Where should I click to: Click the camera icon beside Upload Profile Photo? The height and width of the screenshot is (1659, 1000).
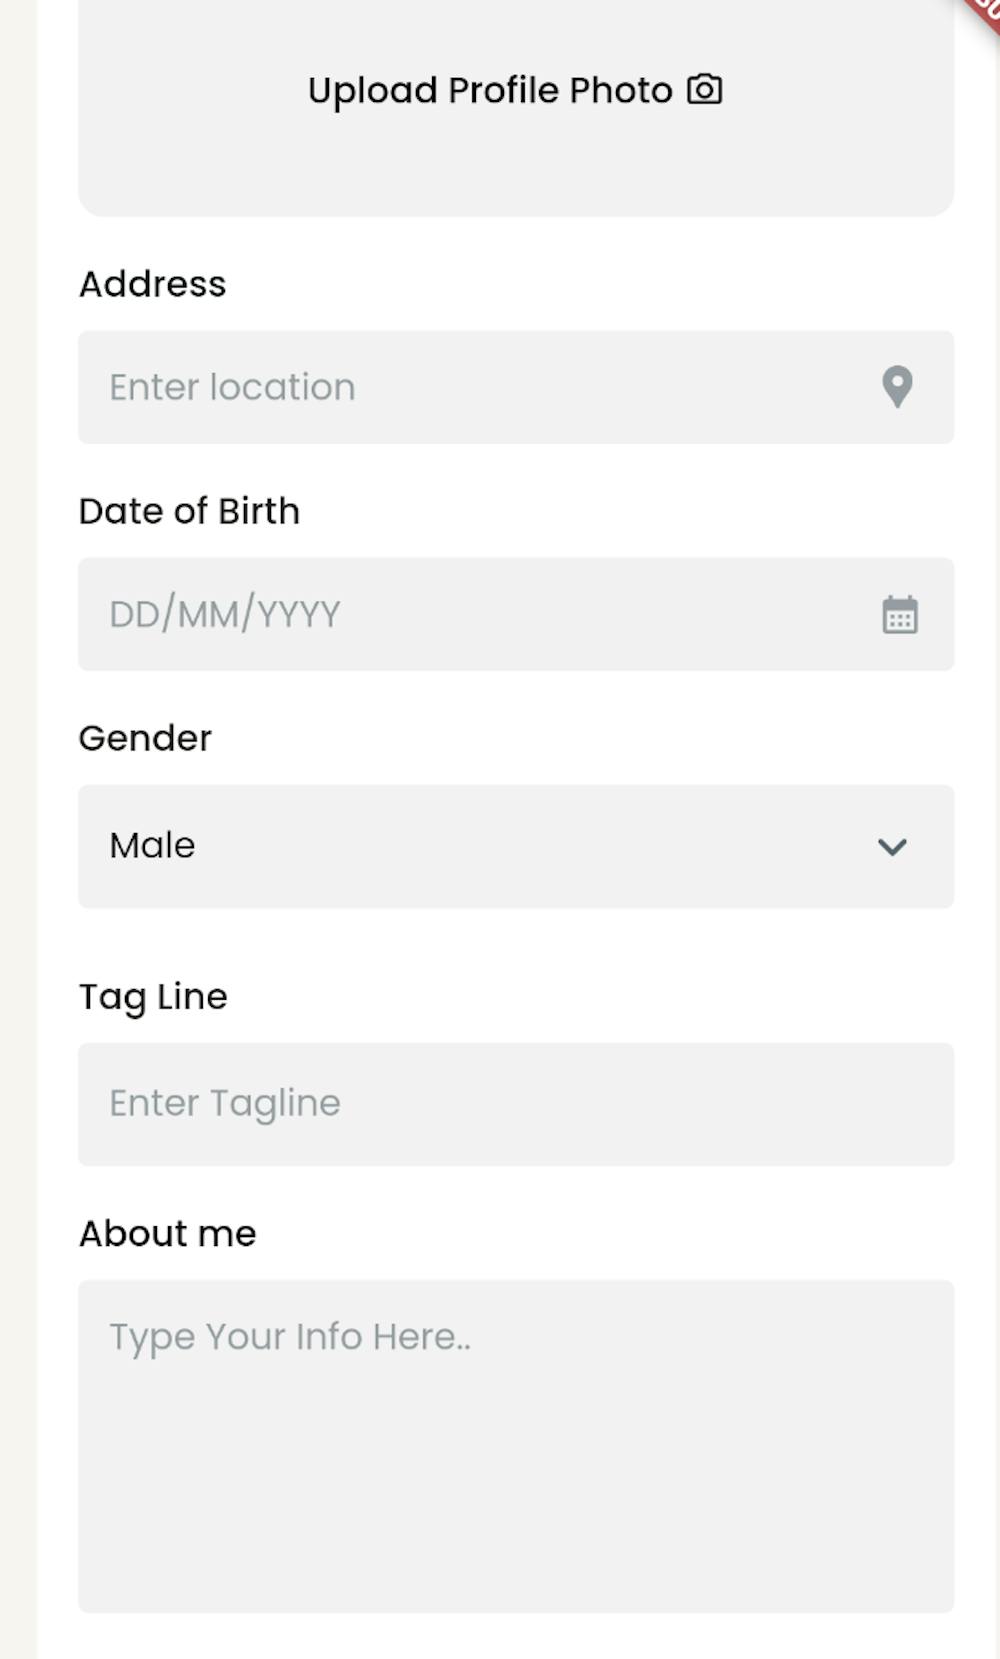704,90
